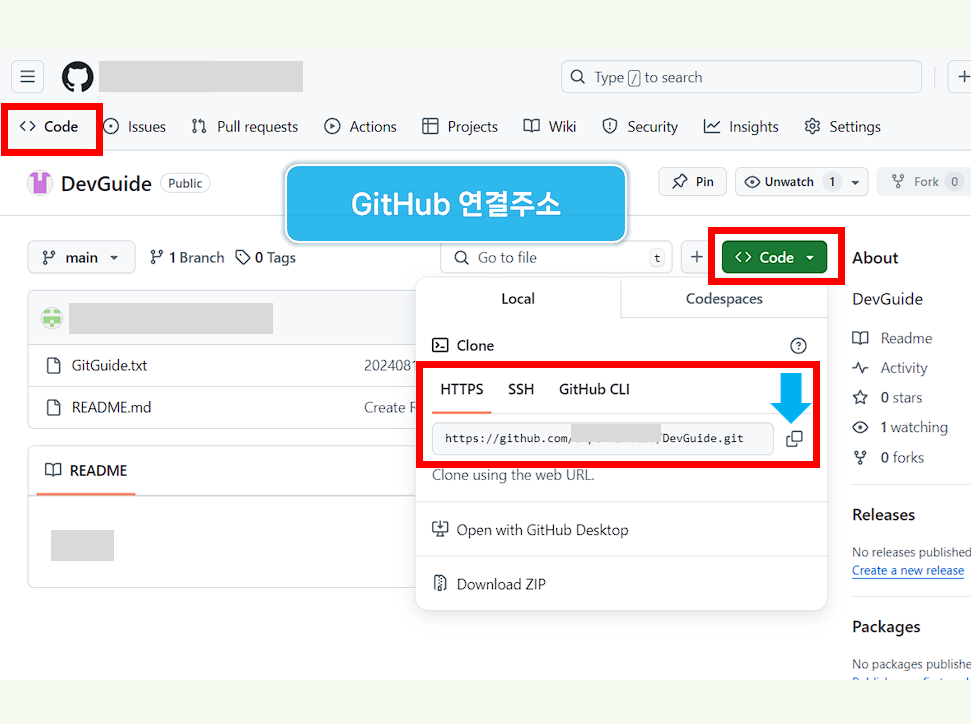
Task: Copy the HTTPS clone URL
Action: [x=794, y=438]
